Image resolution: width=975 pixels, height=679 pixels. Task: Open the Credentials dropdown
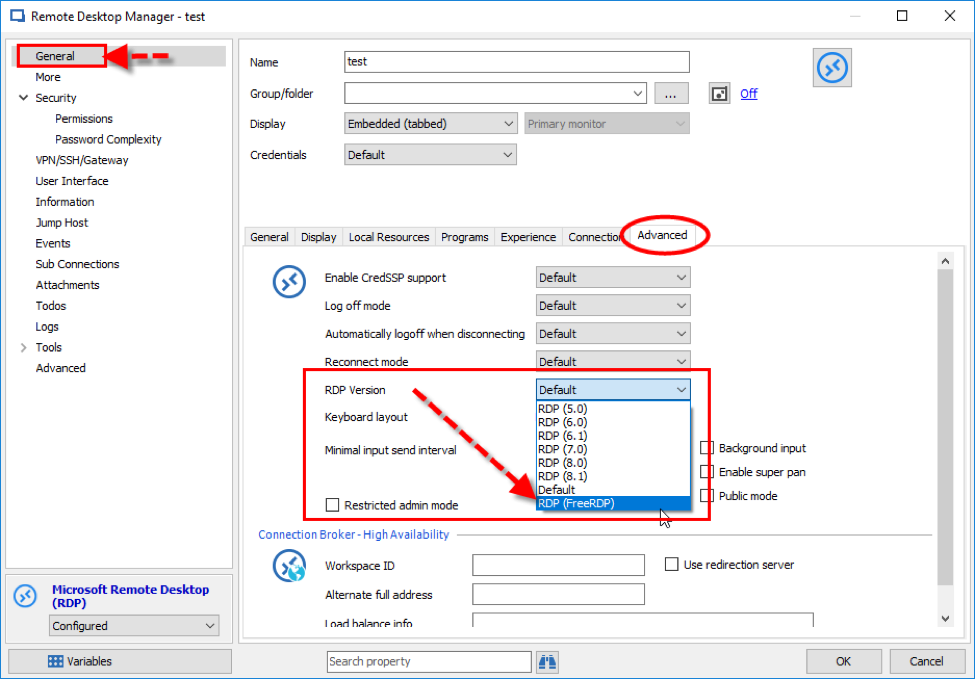tap(430, 155)
